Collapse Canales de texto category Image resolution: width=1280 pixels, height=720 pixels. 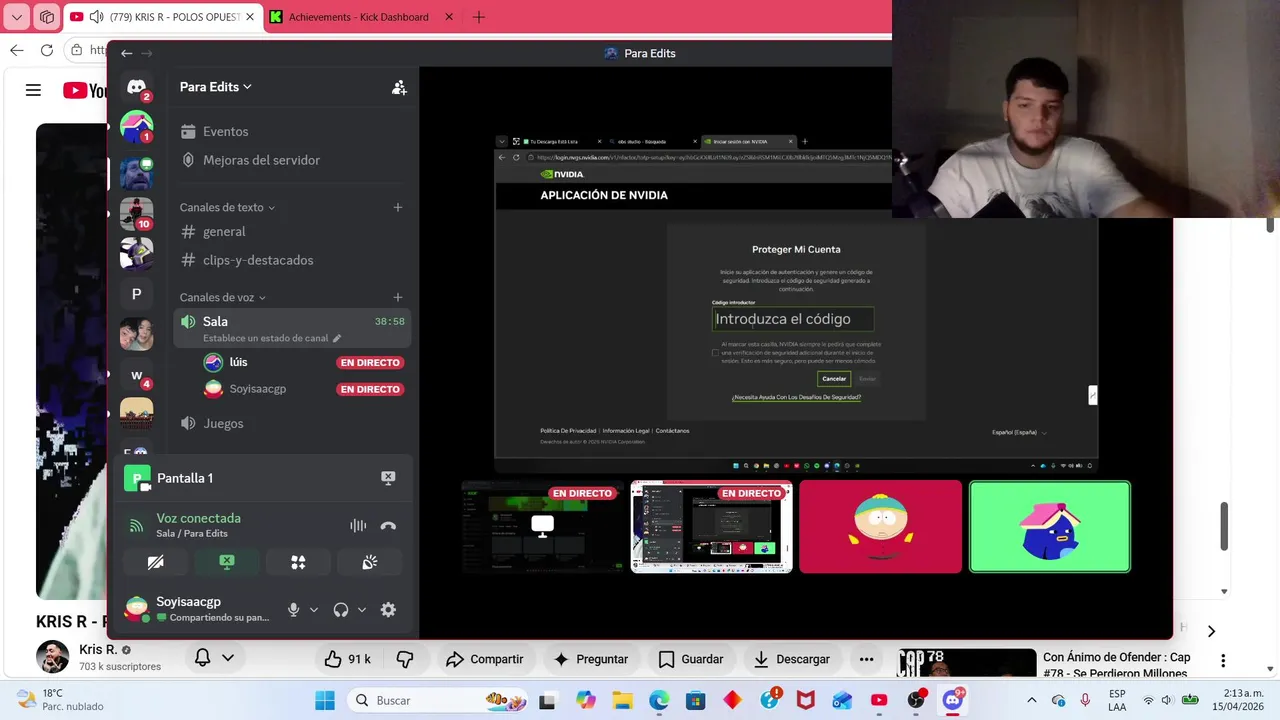pyautogui.click(x=227, y=207)
